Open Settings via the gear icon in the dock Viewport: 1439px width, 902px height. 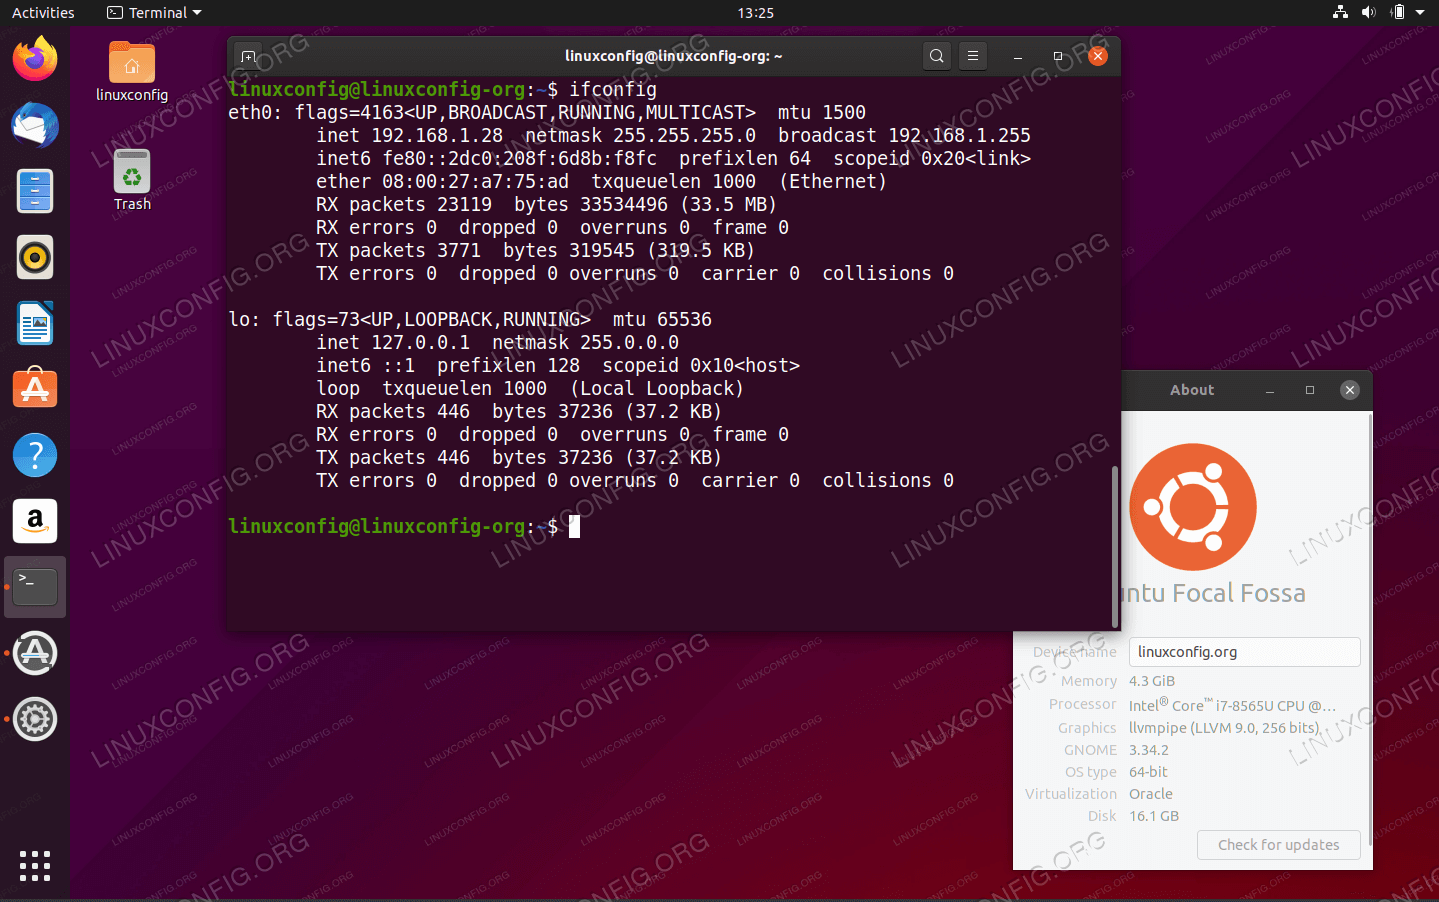coord(34,718)
